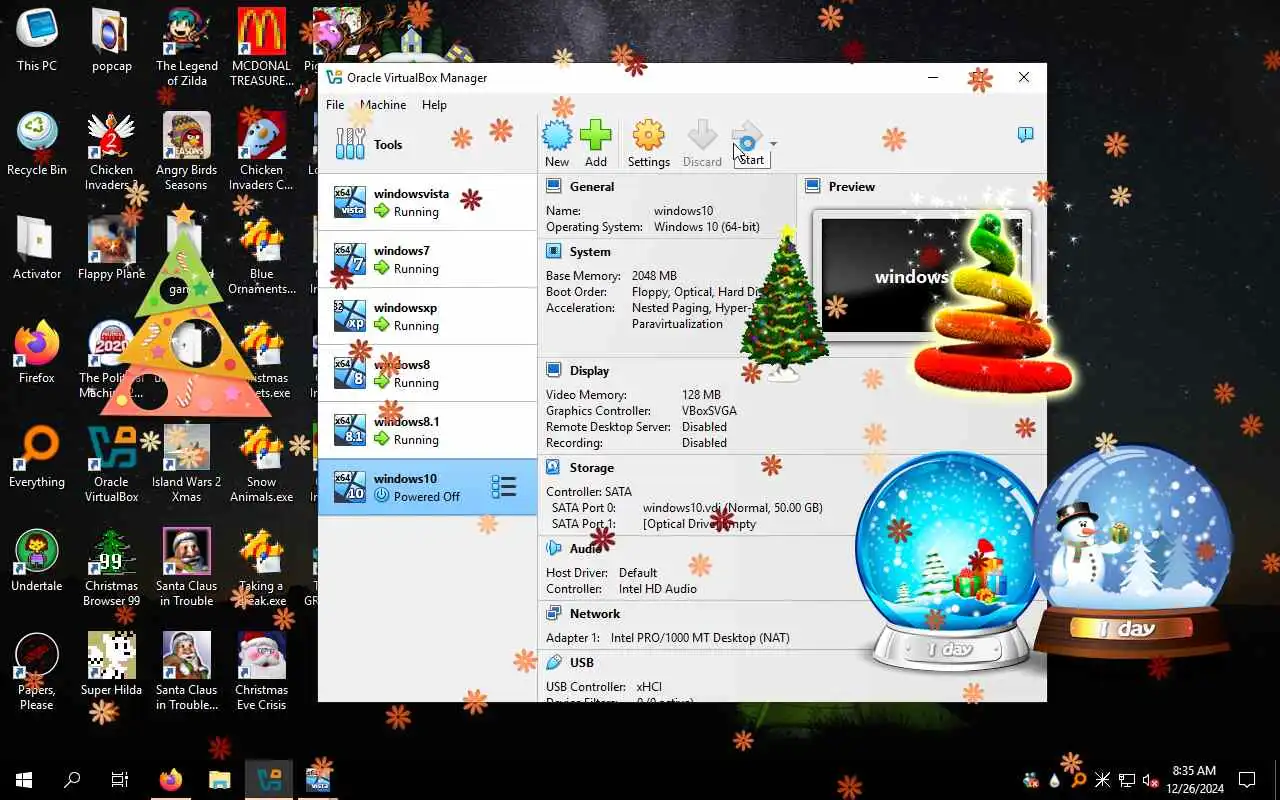The height and width of the screenshot is (800, 1280).
Task: Click the Start arrow toolbar icon
Action: click(x=747, y=136)
